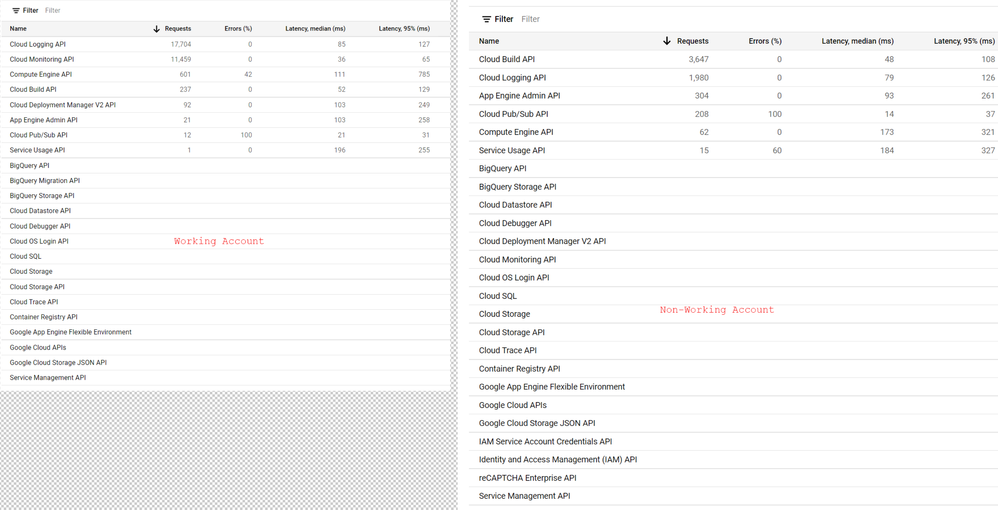
Task: Click the 60 errors value for Service Usage API
Action: click(x=777, y=150)
